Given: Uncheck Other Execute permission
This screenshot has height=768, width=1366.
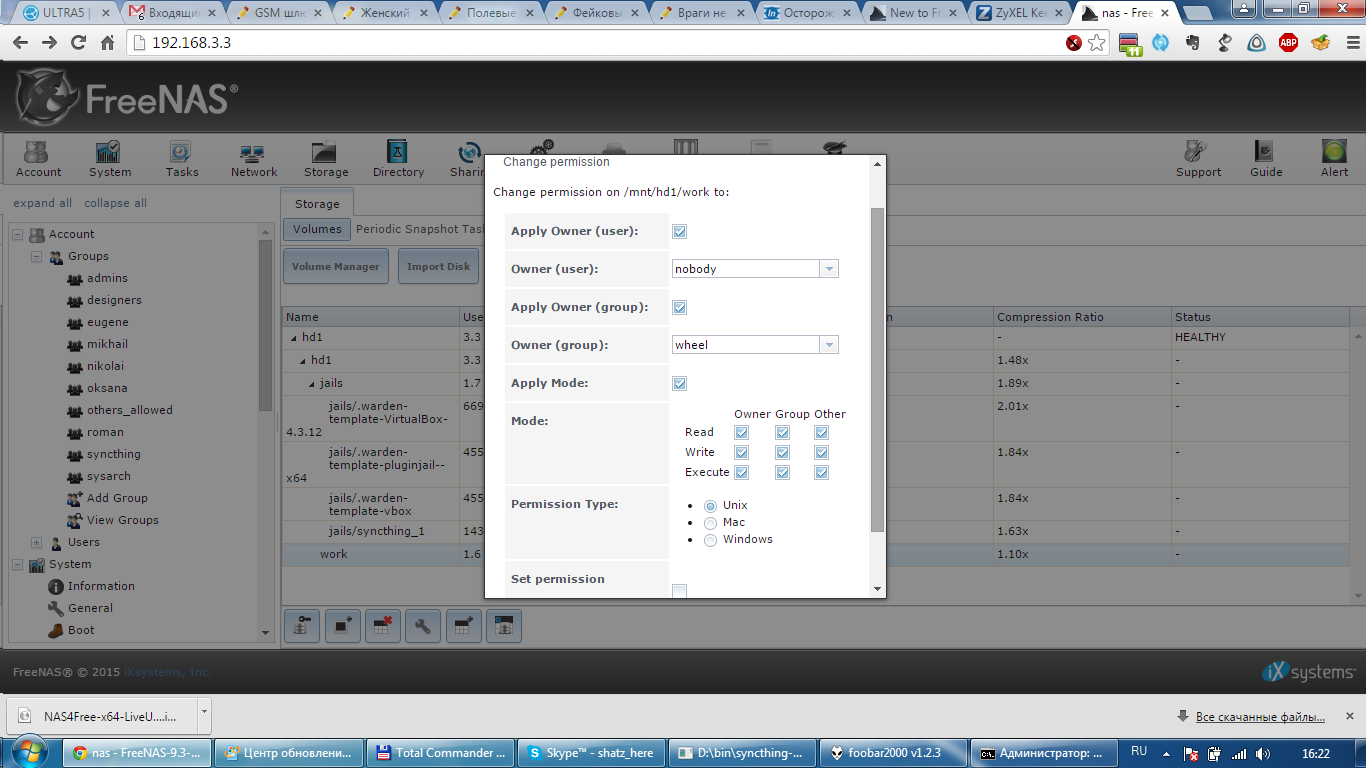Looking at the screenshot, I should [821, 473].
